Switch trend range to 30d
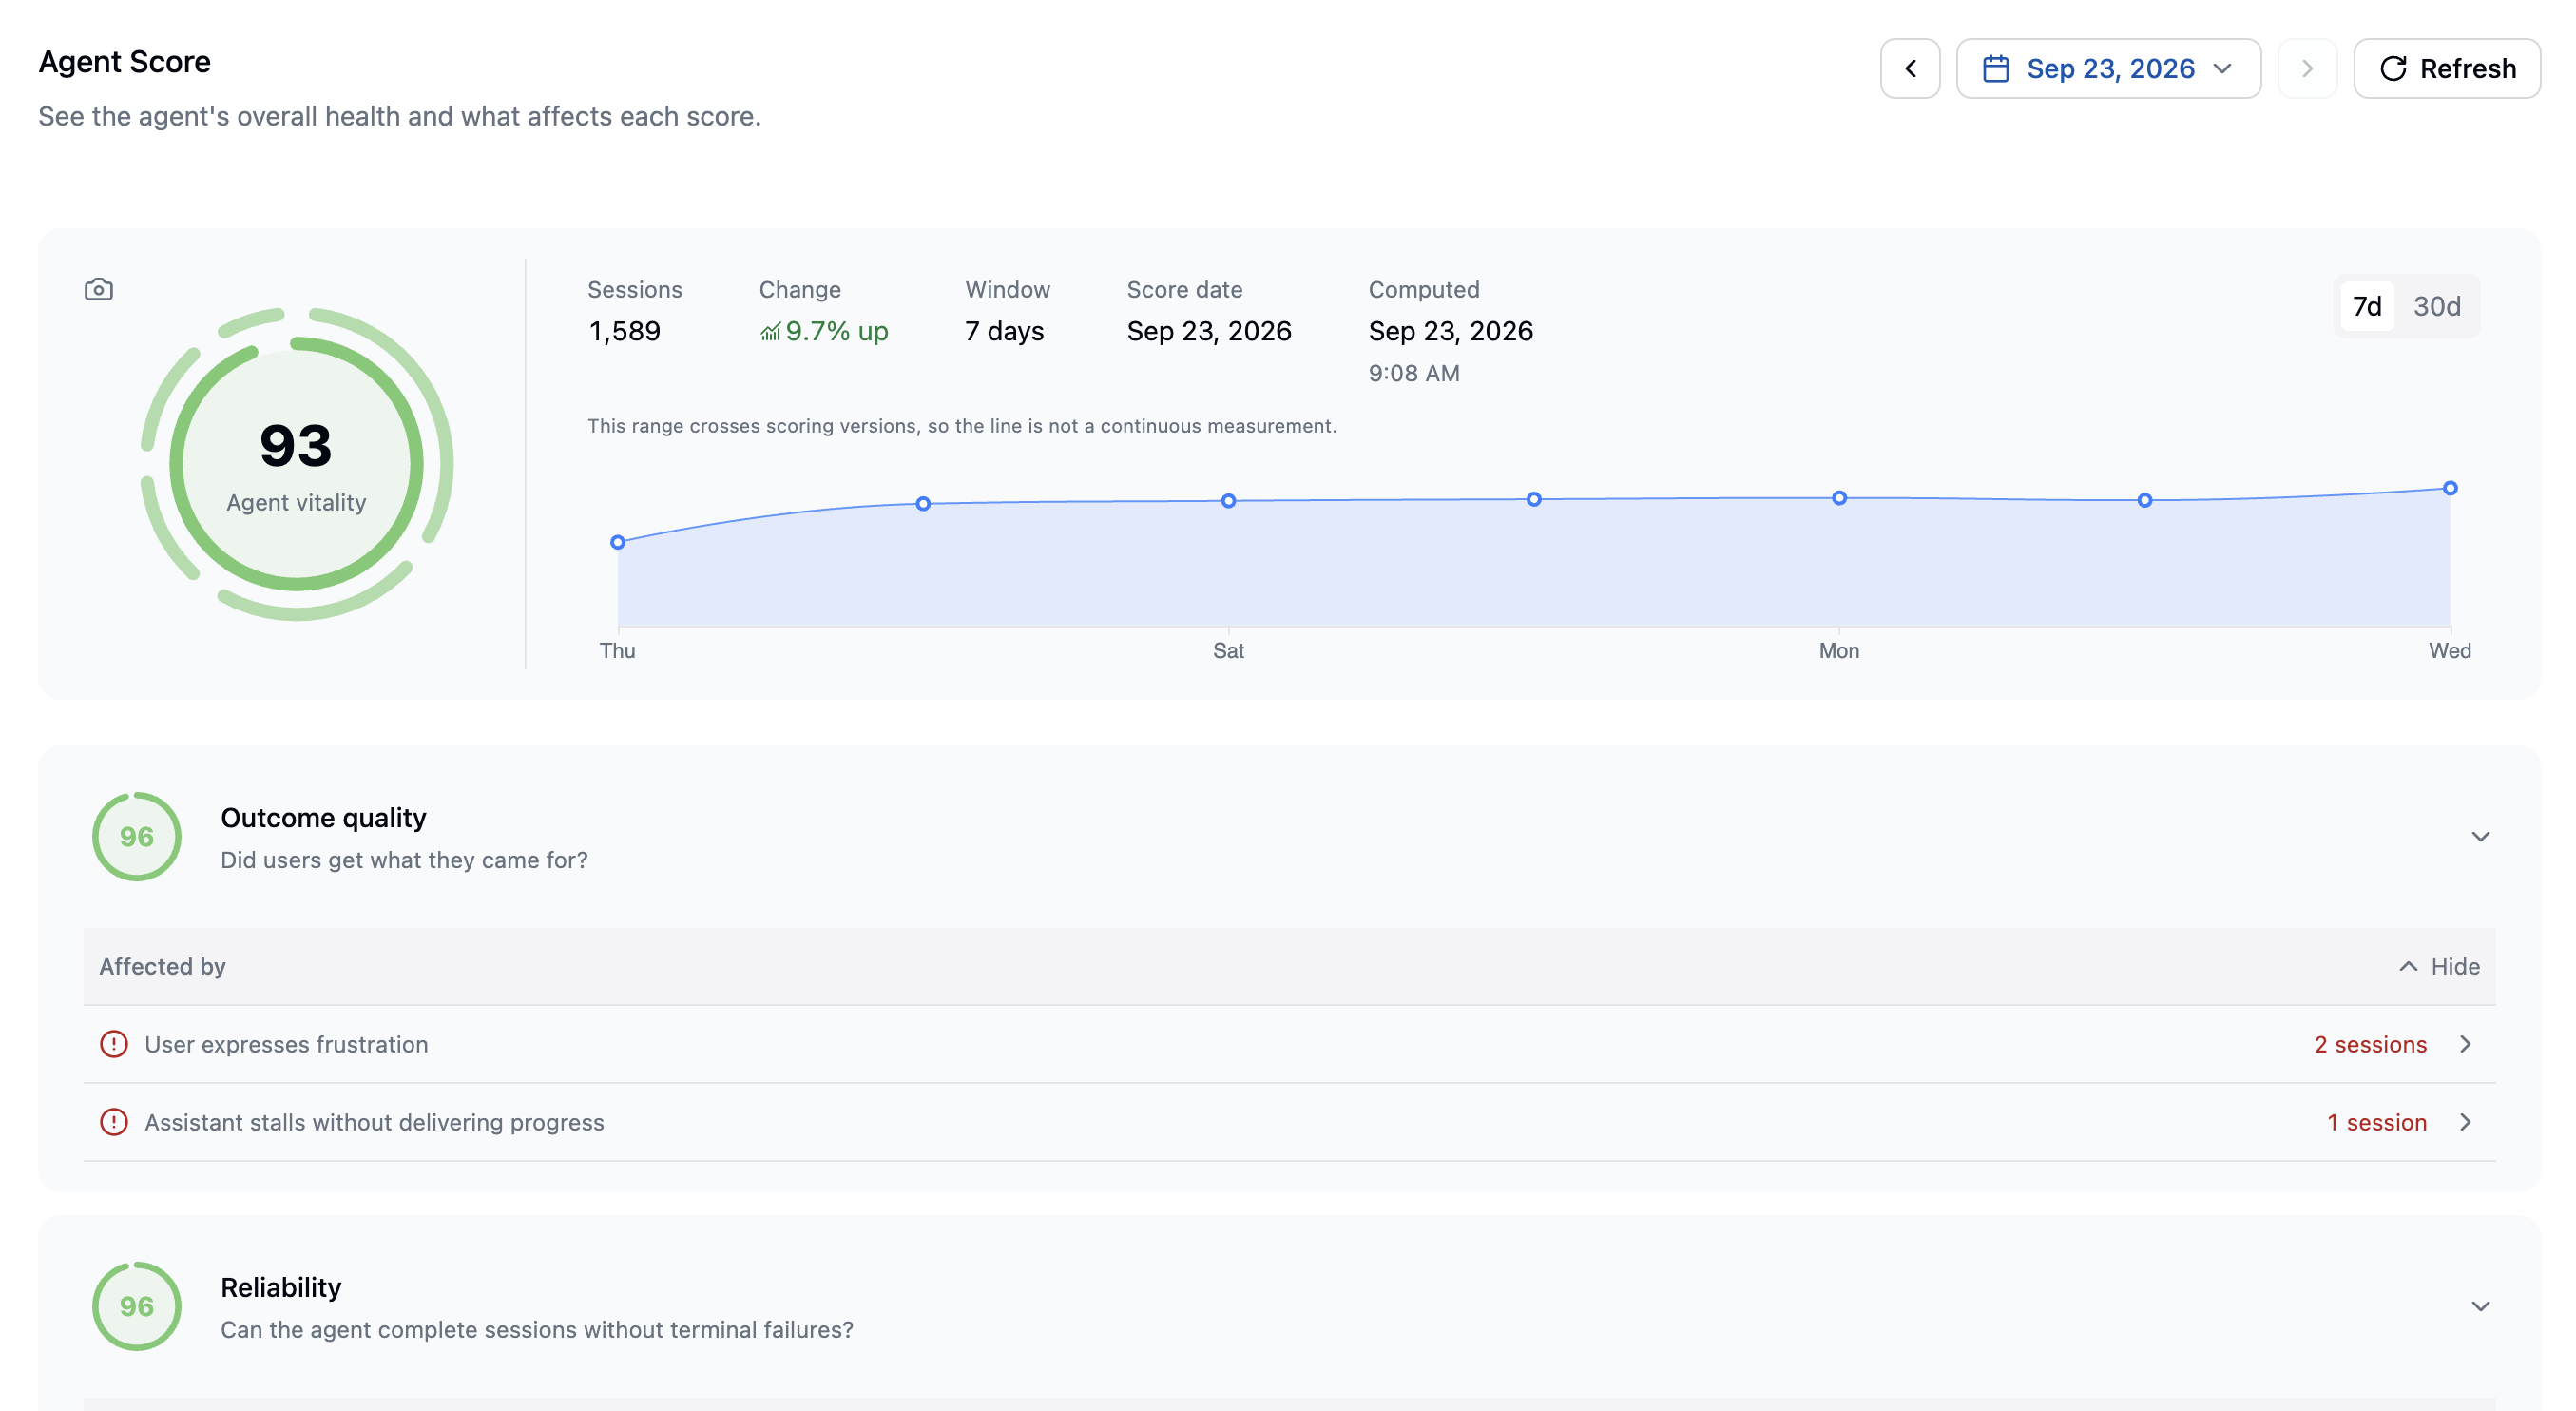The height and width of the screenshot is (1411, 2576). [x=2436, y=306]
